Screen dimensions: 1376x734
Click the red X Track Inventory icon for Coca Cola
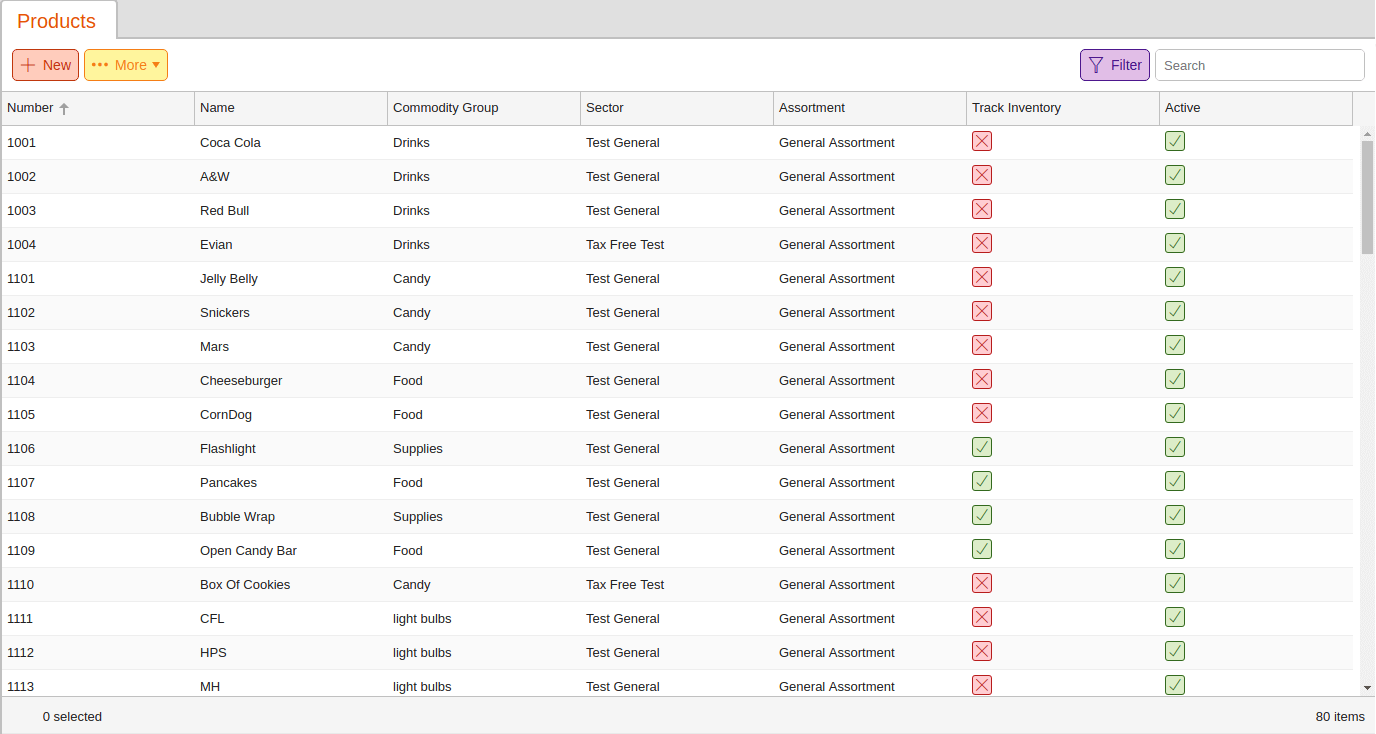981,141
